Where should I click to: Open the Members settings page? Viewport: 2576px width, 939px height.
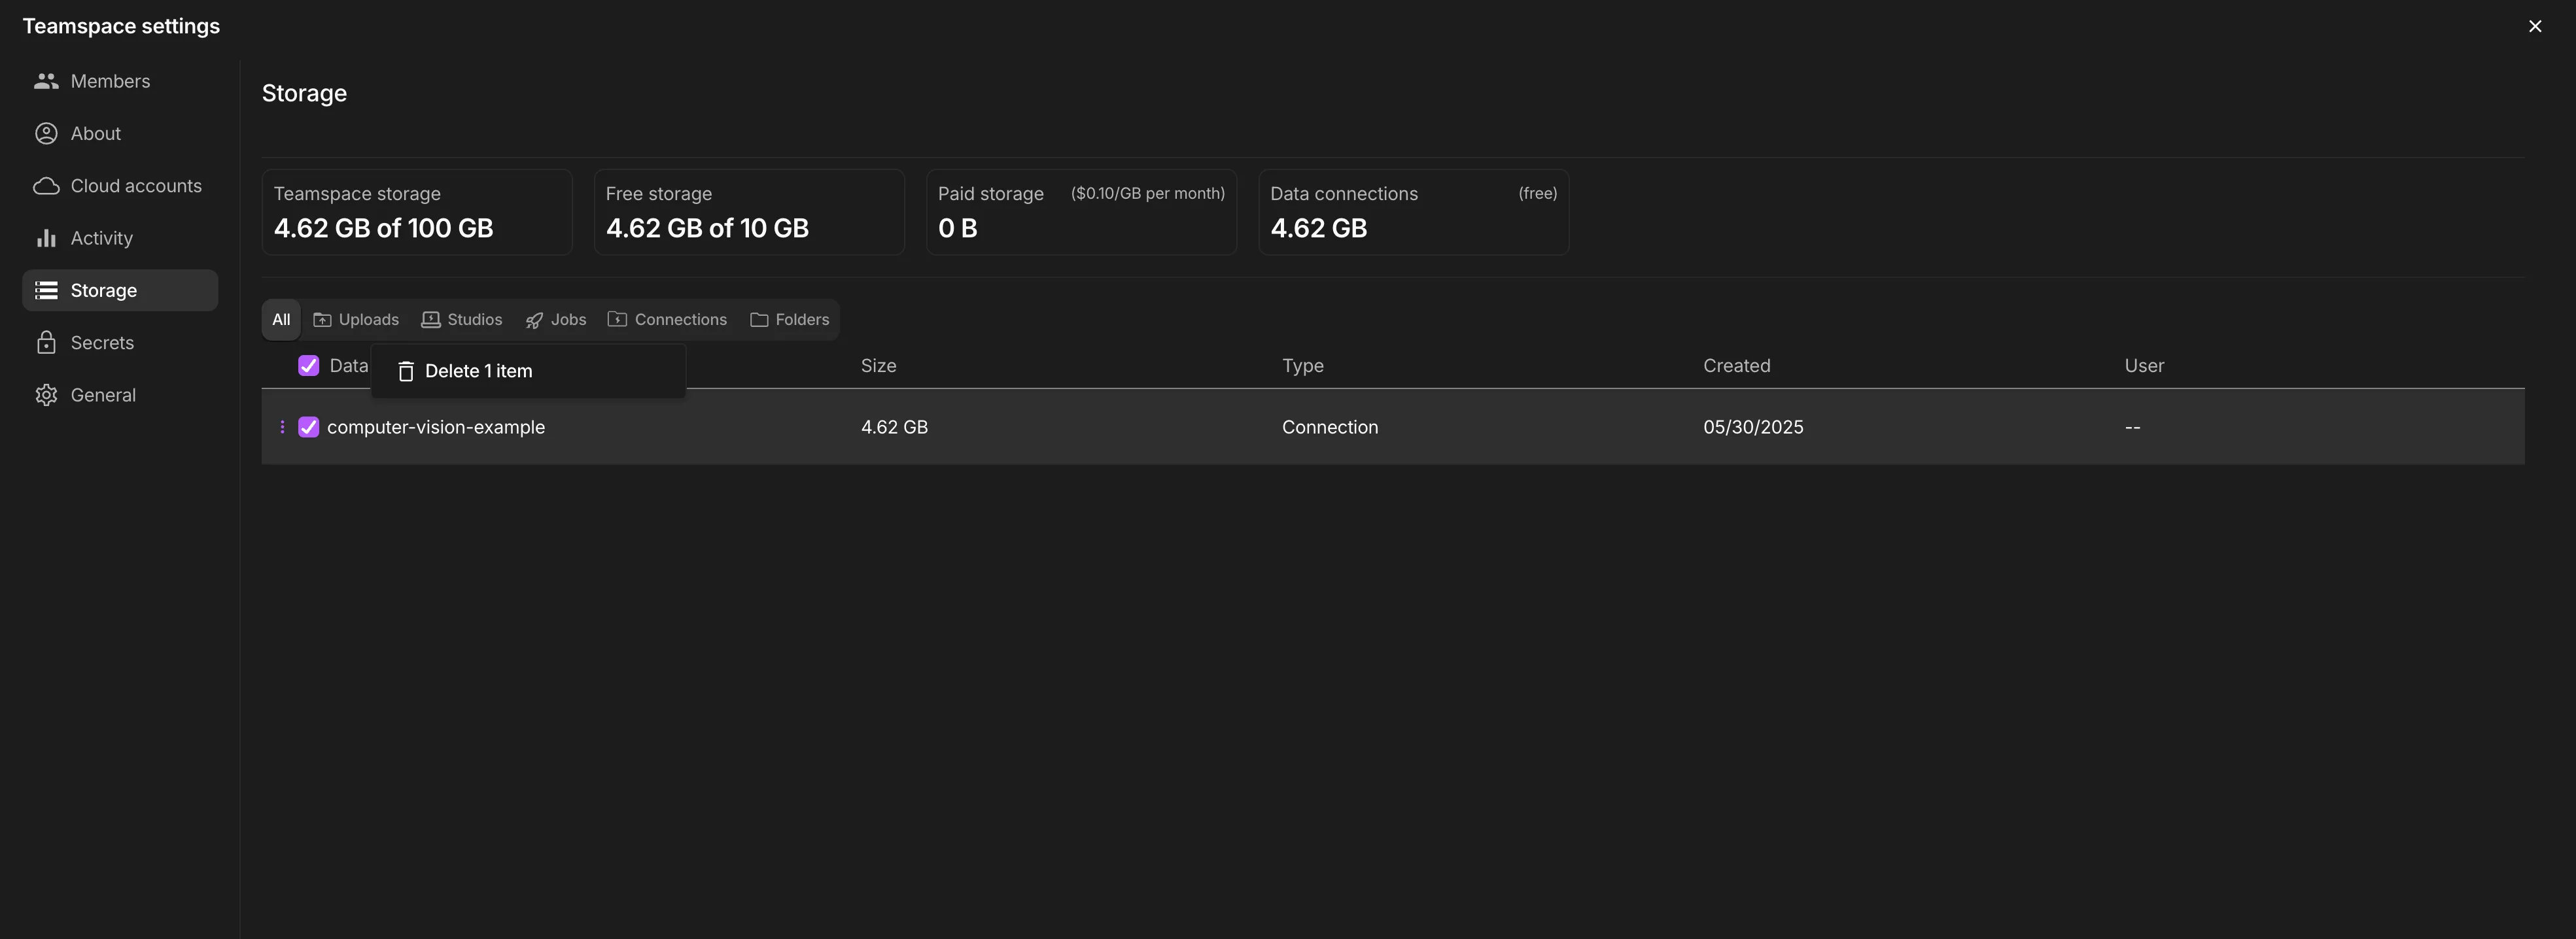click(120, 81)
